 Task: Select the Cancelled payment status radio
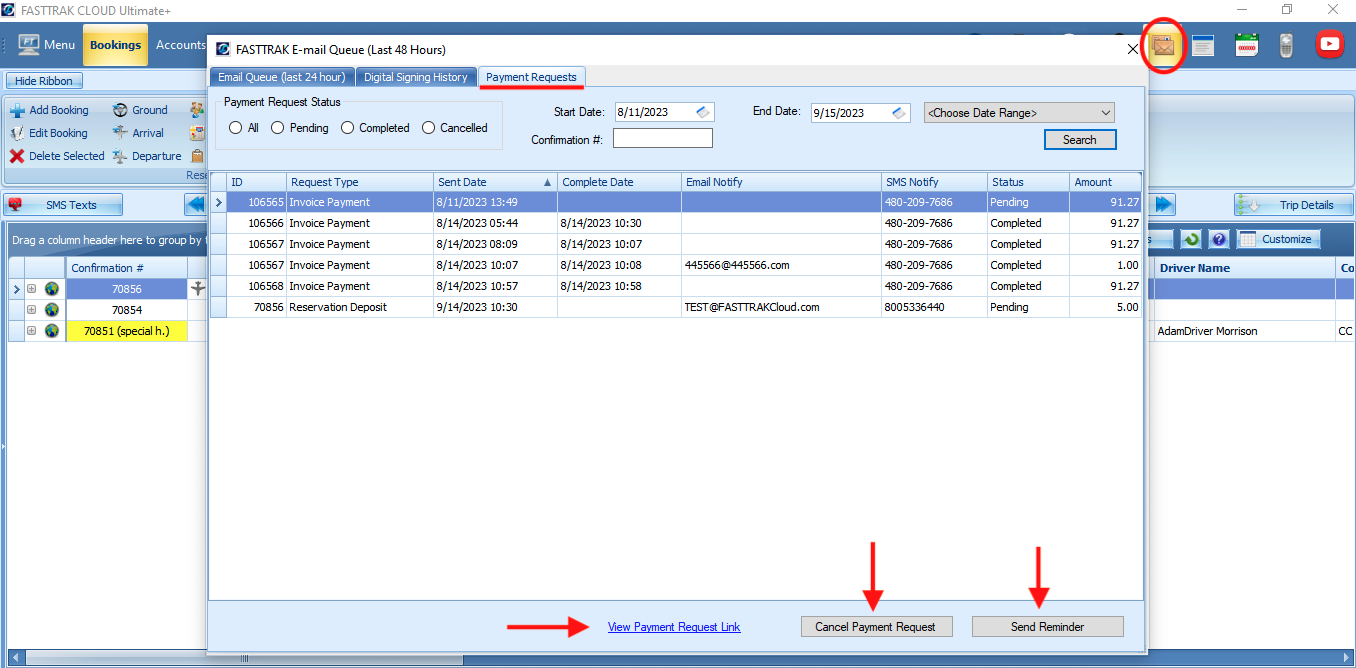click(429, 128)
